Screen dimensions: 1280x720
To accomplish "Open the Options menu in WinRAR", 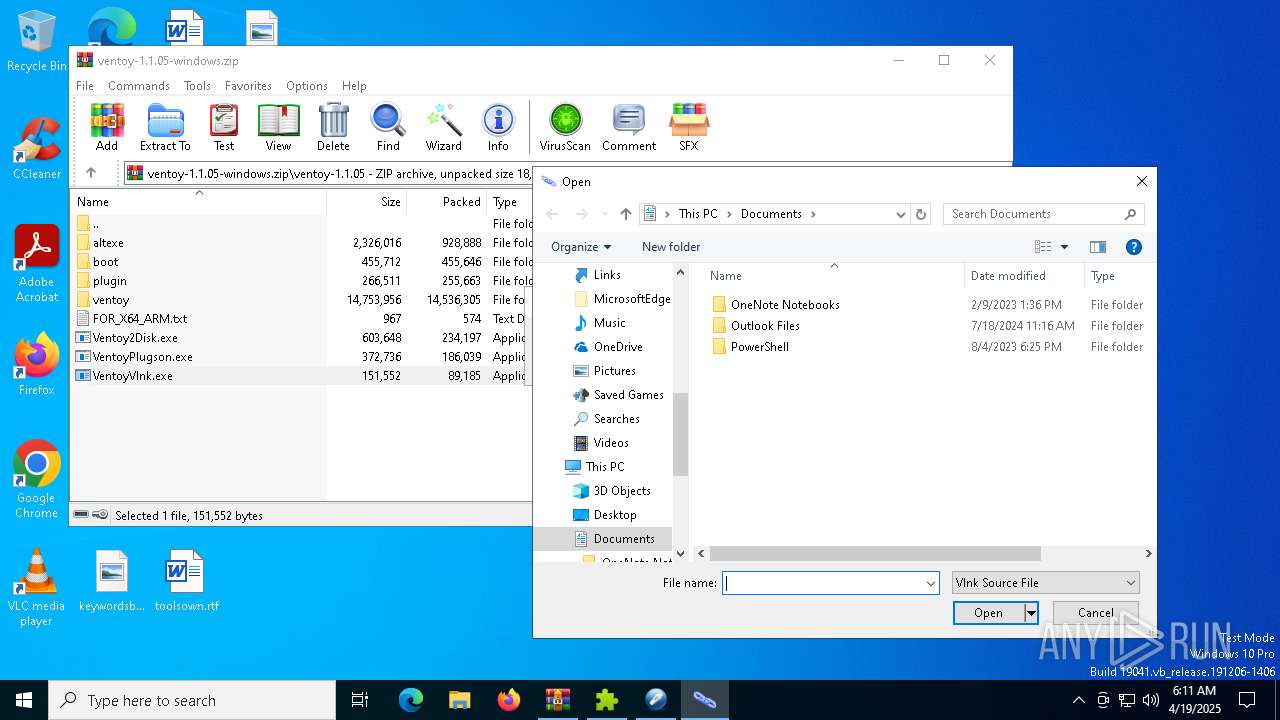I will pos(307,86).
